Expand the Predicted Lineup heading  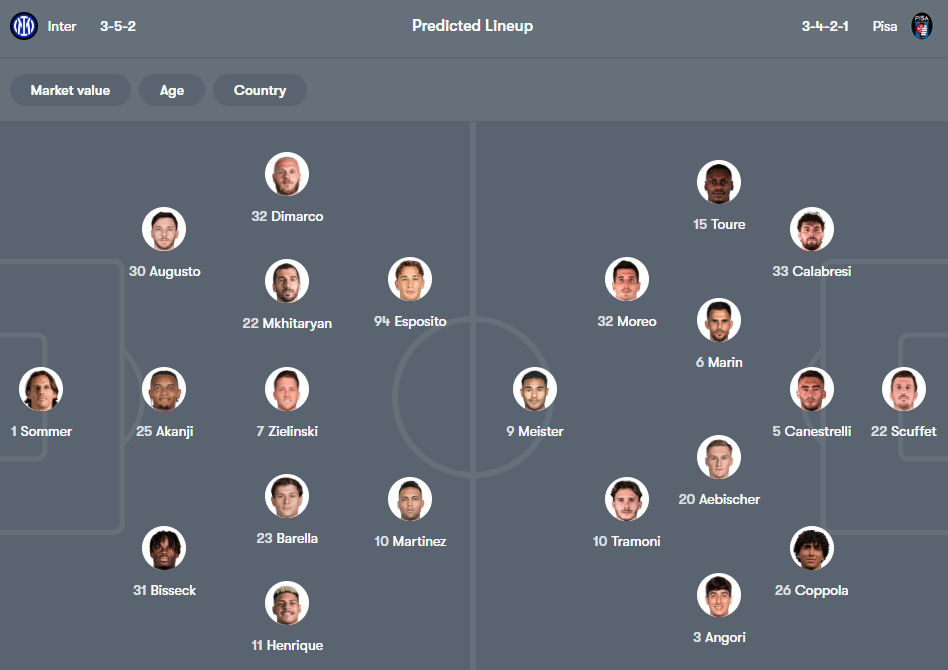[472, 26]
